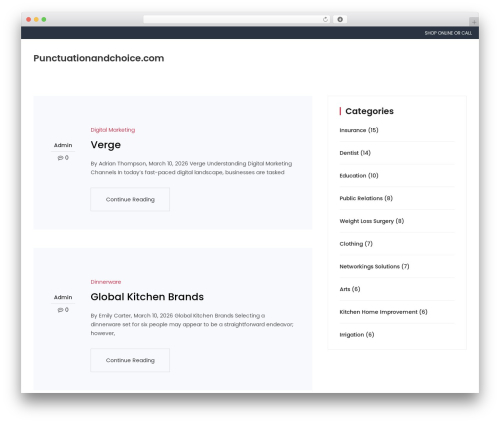Viewport: 500px width, 423px height.
Task: Select the Irrigation (6) category
Action: point(357,335)
